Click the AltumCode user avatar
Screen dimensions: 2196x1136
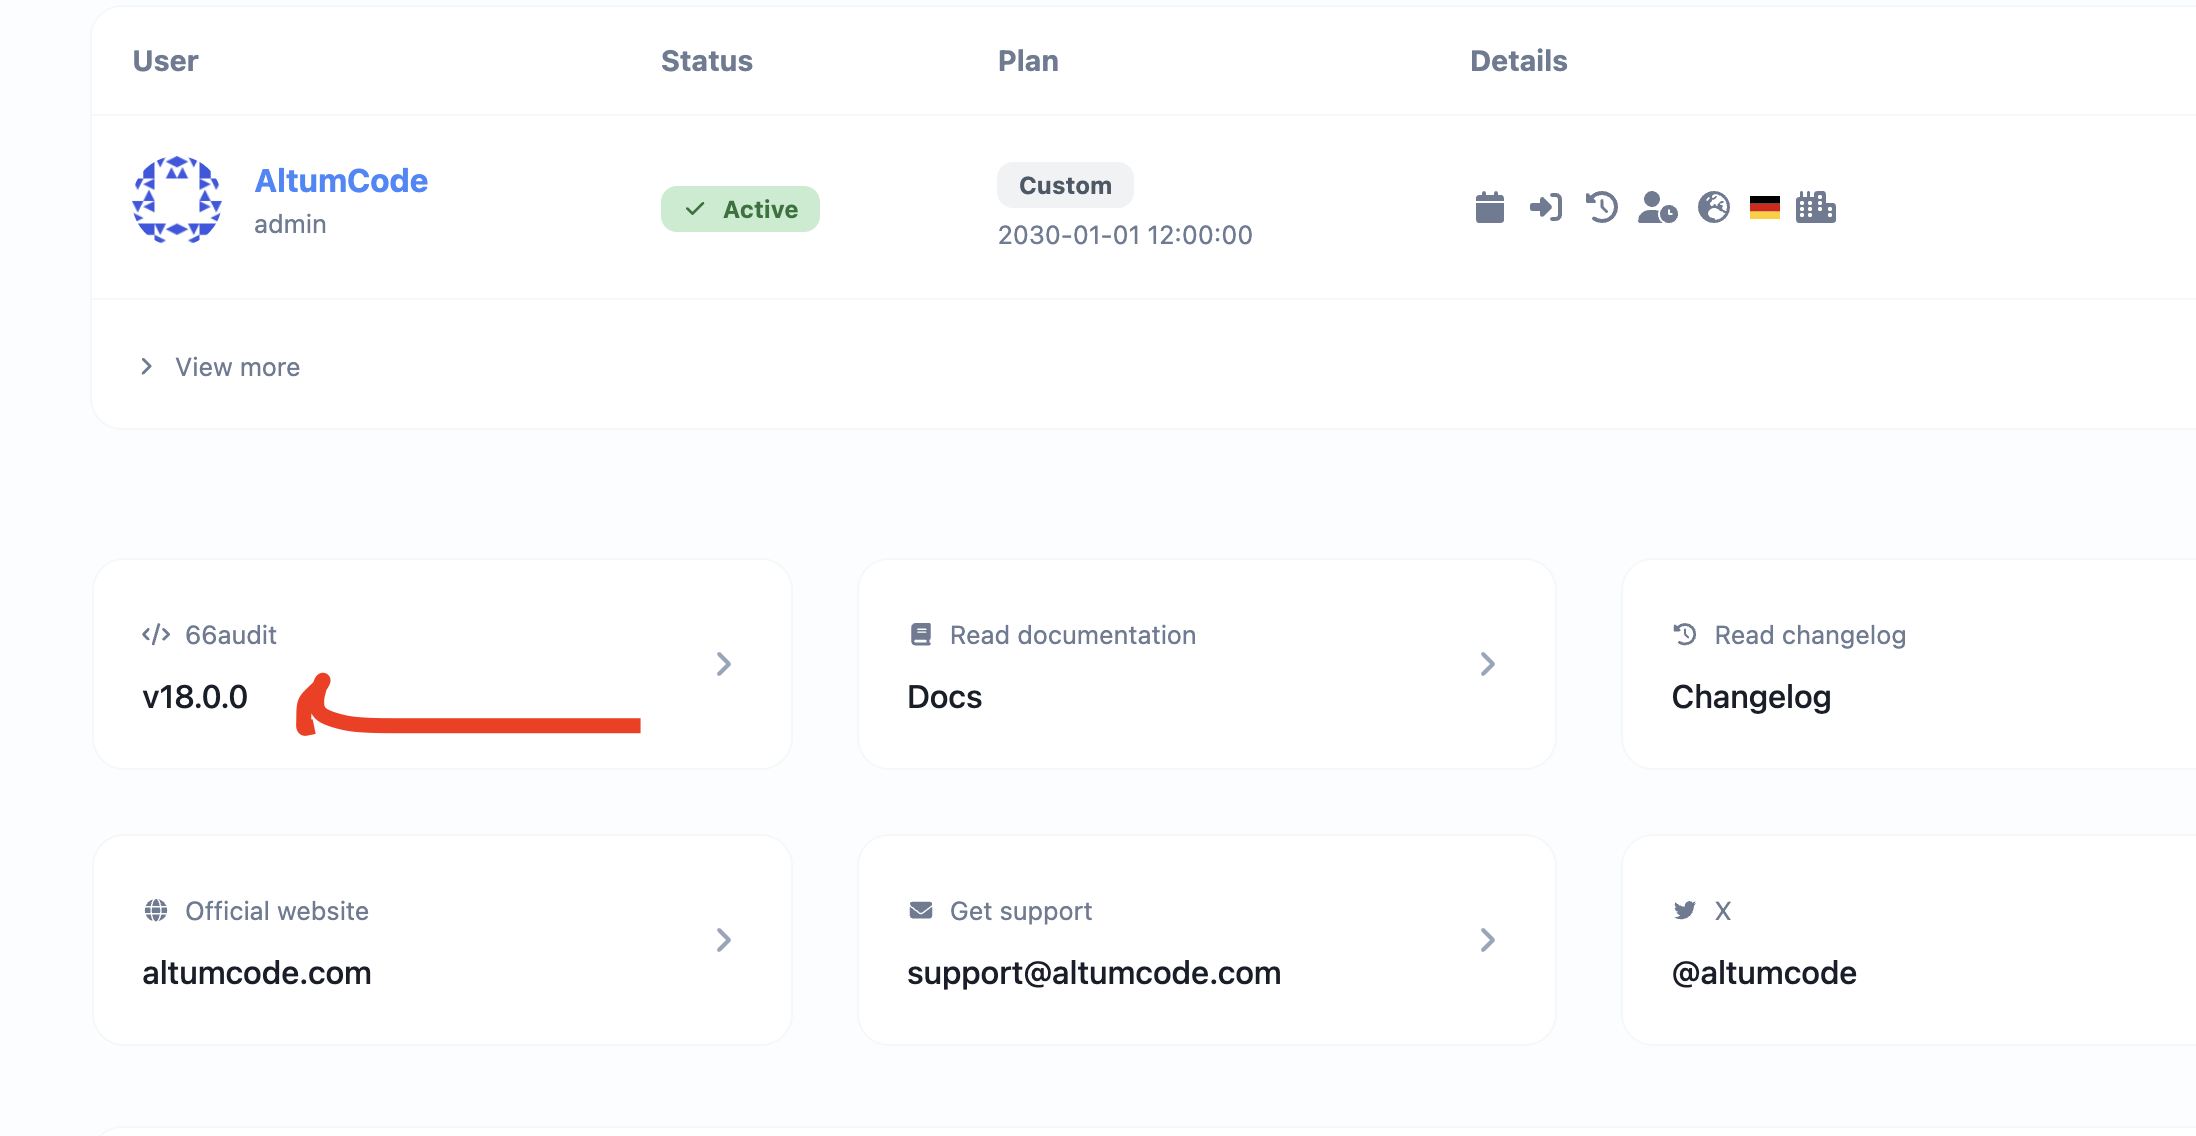(177, 199)
